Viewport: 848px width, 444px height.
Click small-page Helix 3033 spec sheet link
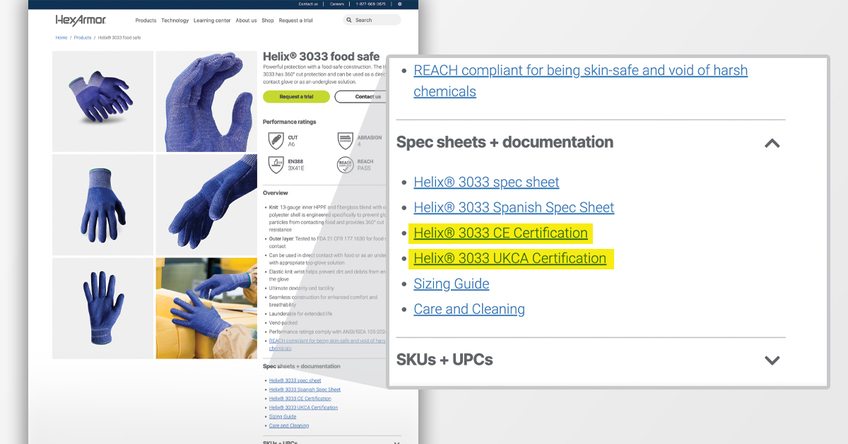(295, 381)
